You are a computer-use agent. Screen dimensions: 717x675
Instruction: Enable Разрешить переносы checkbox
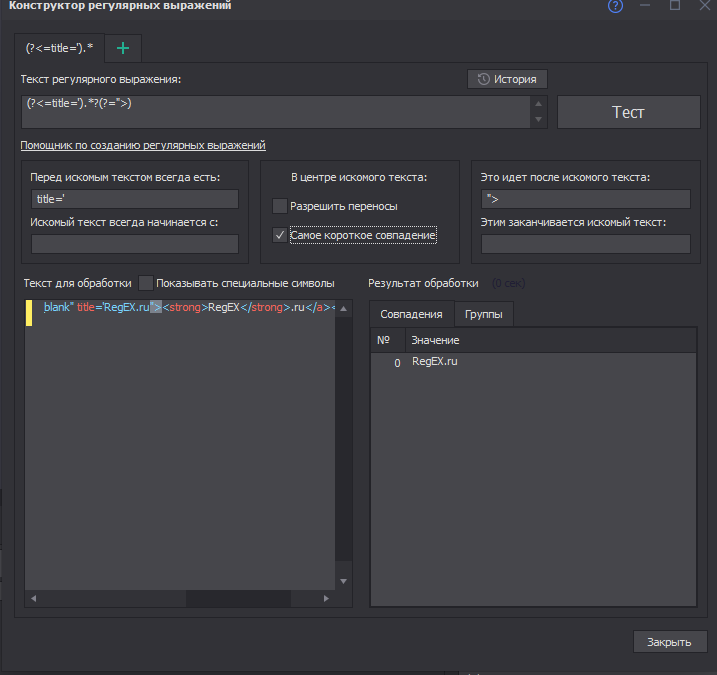click(280, 206)
